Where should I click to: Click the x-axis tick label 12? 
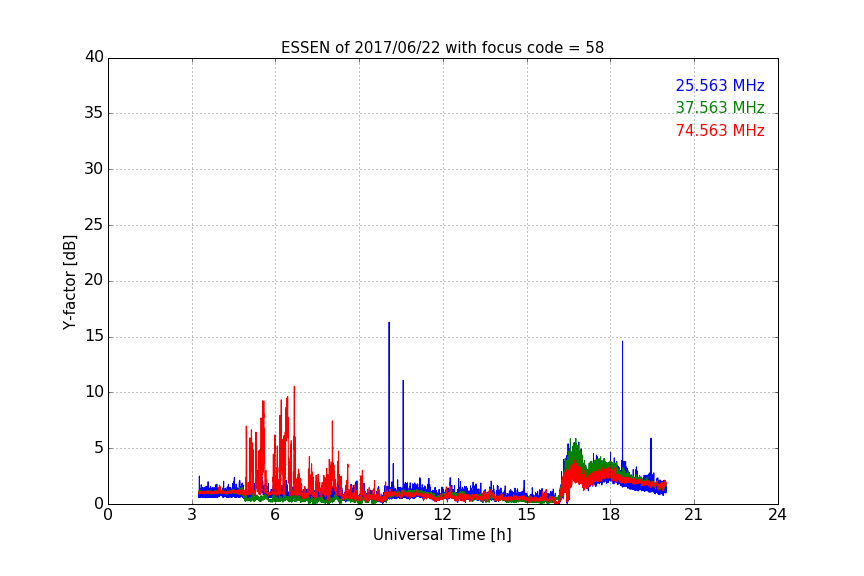coord(443,515)
